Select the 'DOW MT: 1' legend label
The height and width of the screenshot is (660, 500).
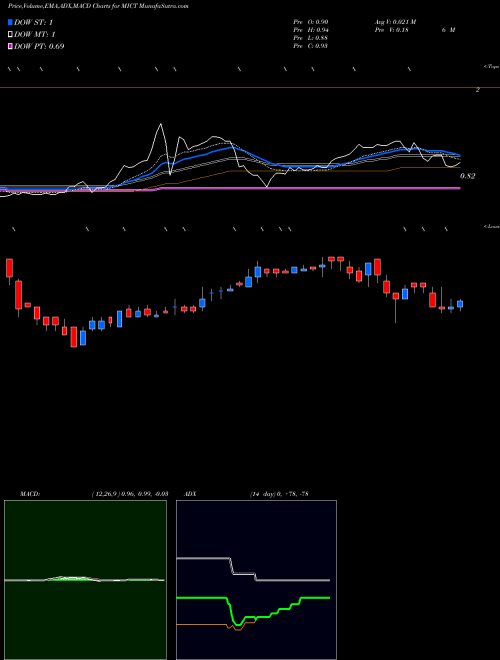click(x=35, y=35)
